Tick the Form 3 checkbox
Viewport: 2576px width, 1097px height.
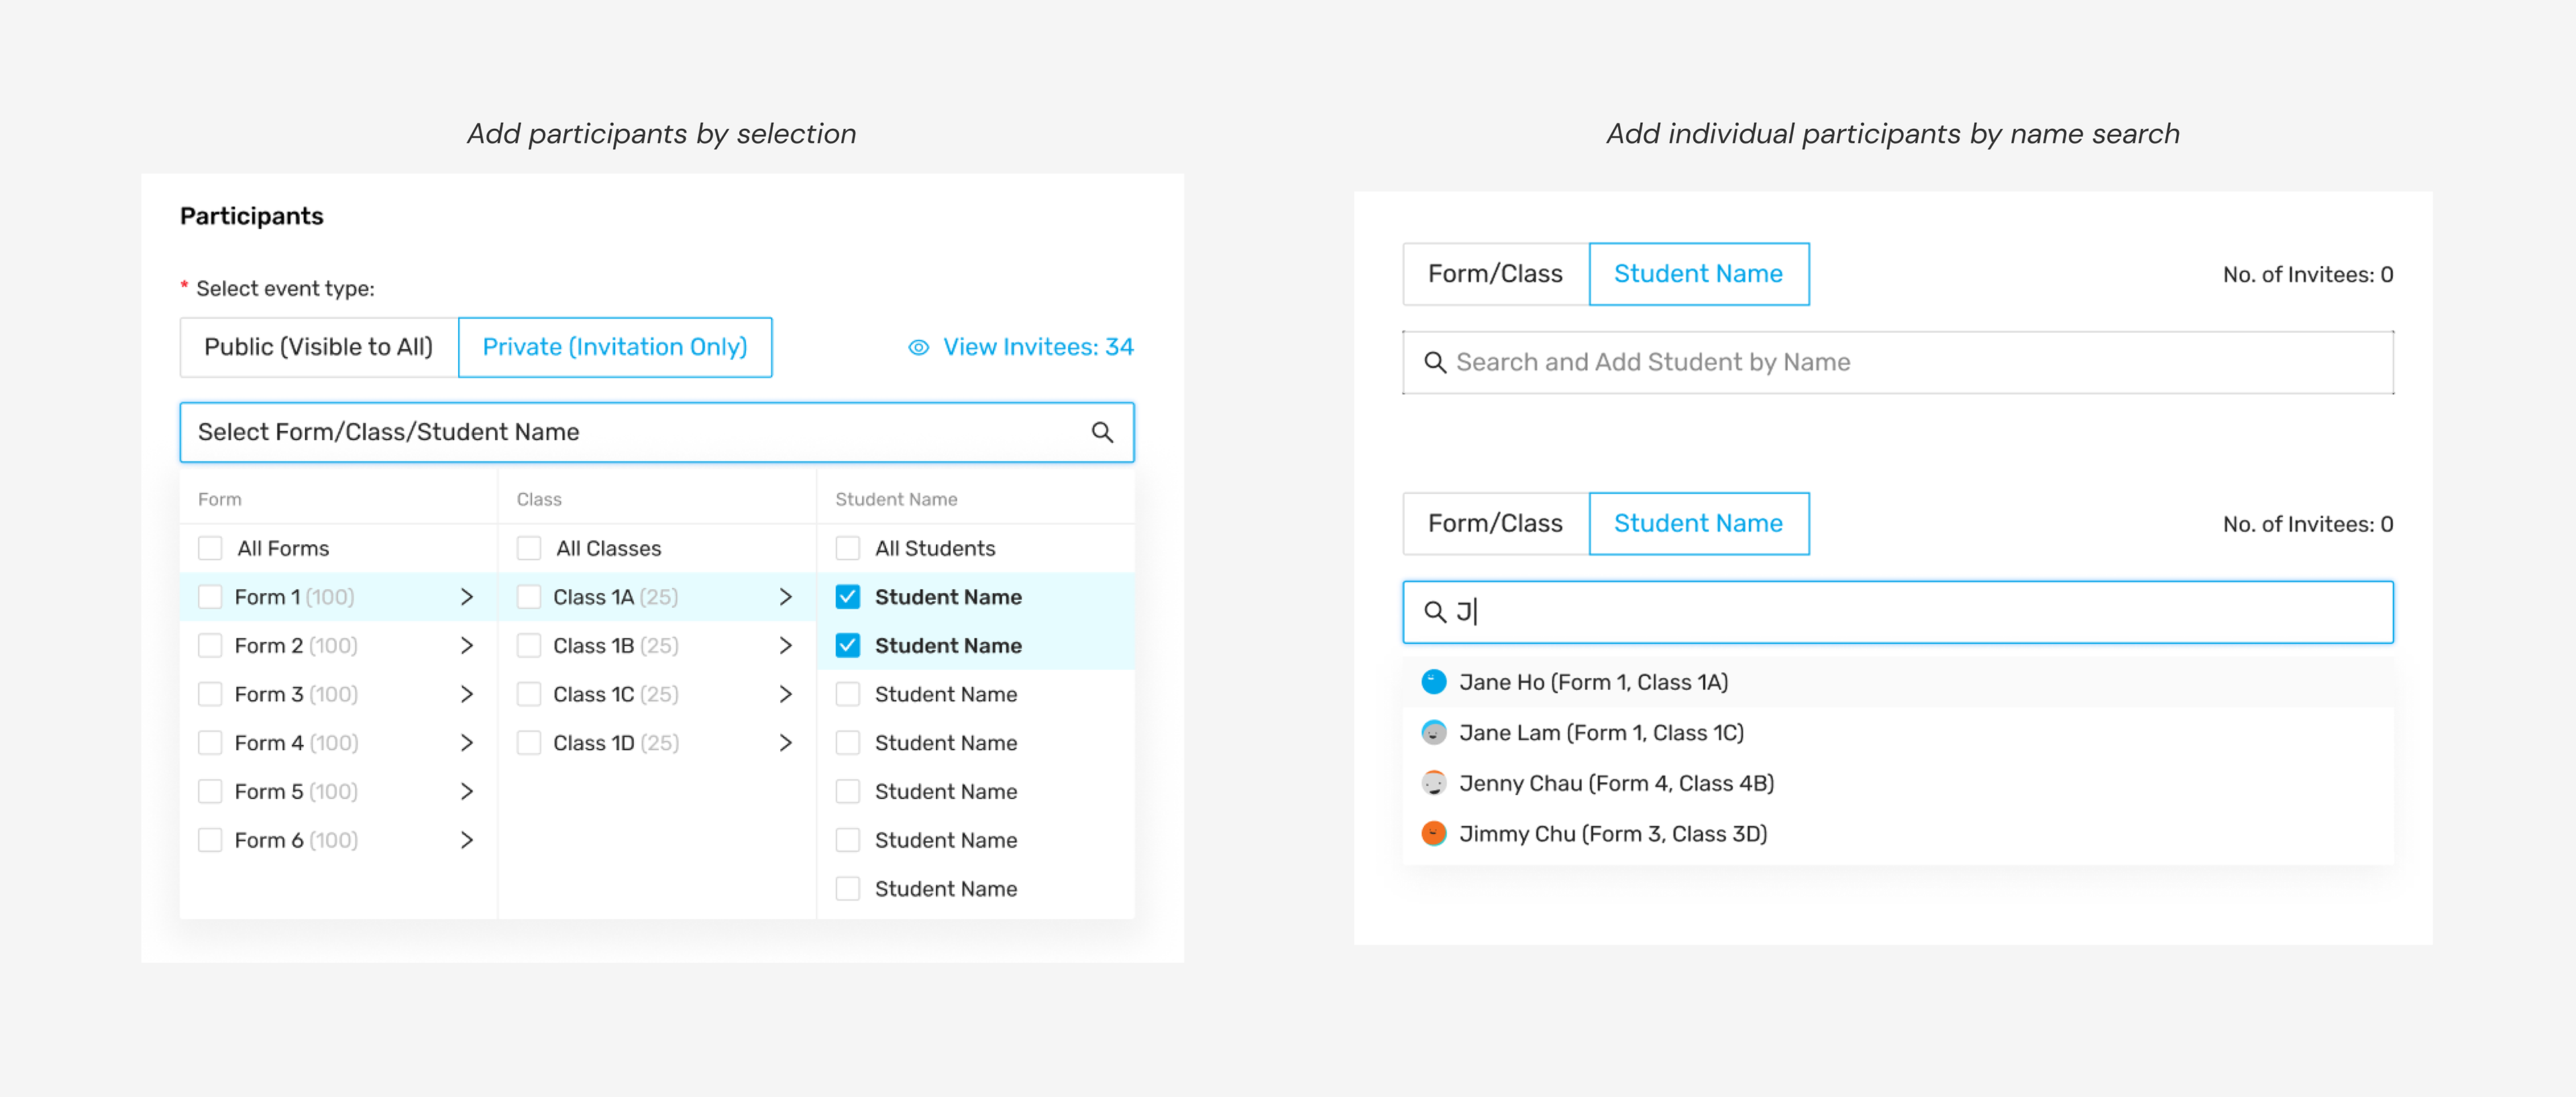(210, 694)
